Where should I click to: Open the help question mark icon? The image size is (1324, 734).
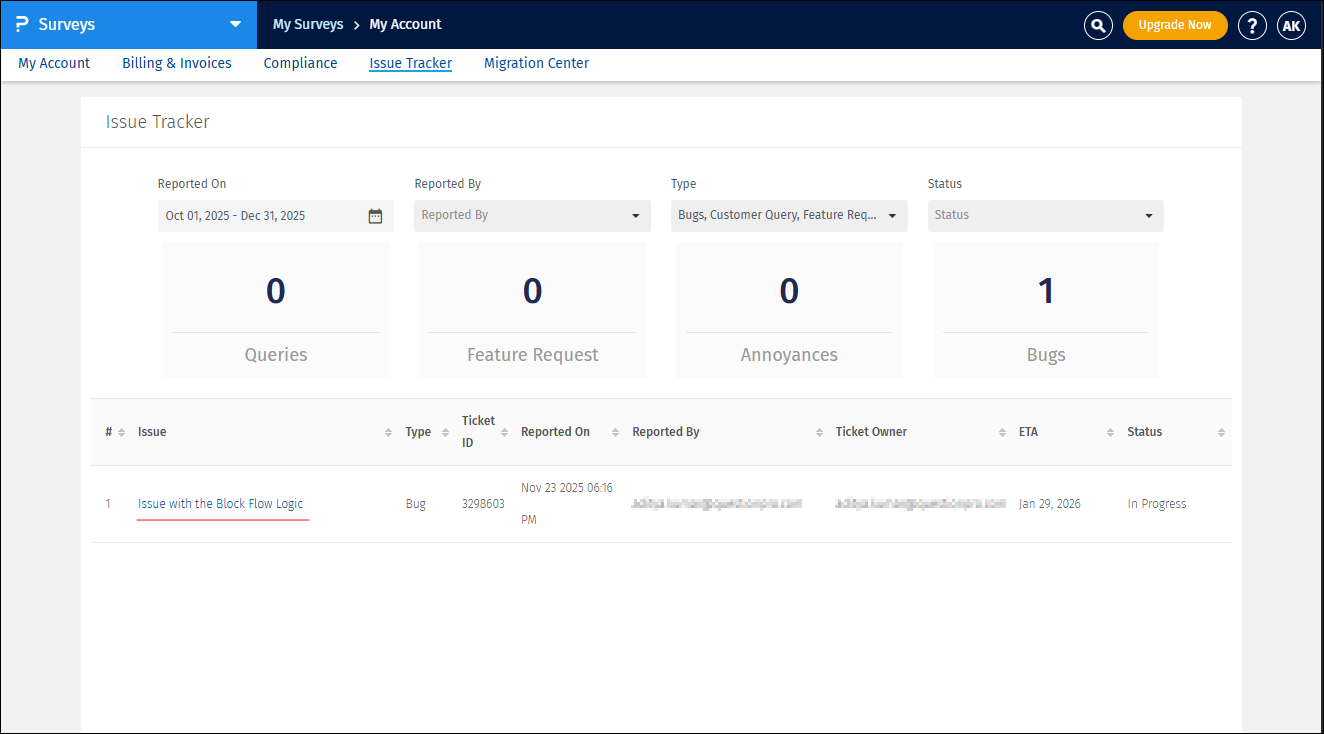coord(1252,25)
